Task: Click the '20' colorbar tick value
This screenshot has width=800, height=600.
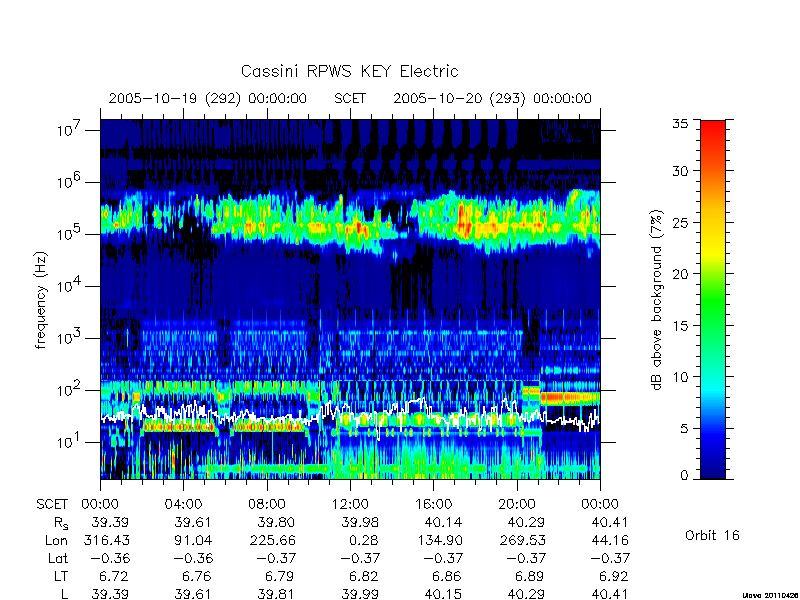Action: [680, 274]
